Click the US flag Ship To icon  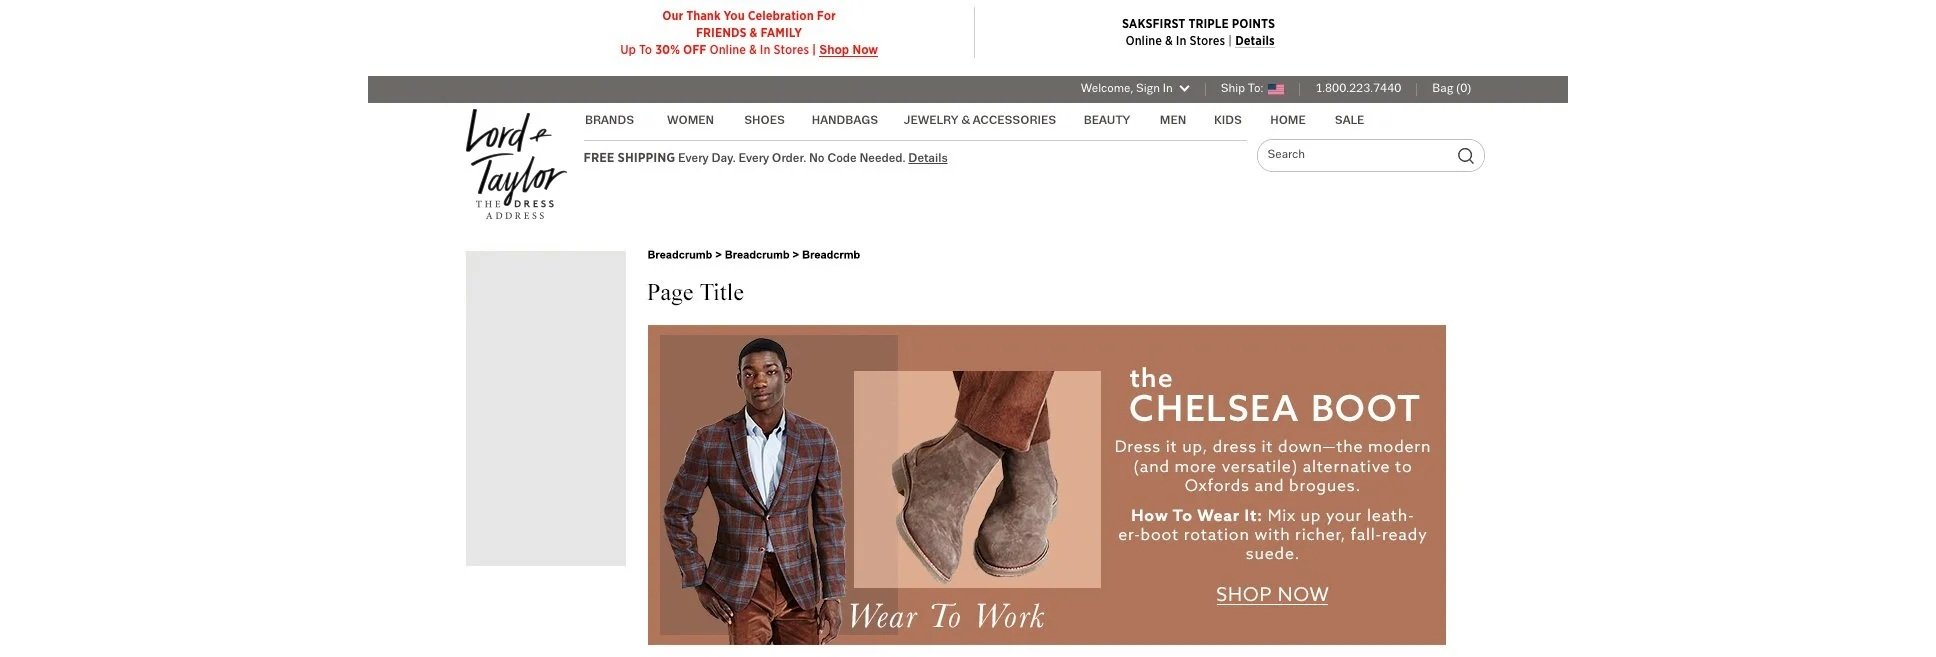click(x=1276, y=89)
